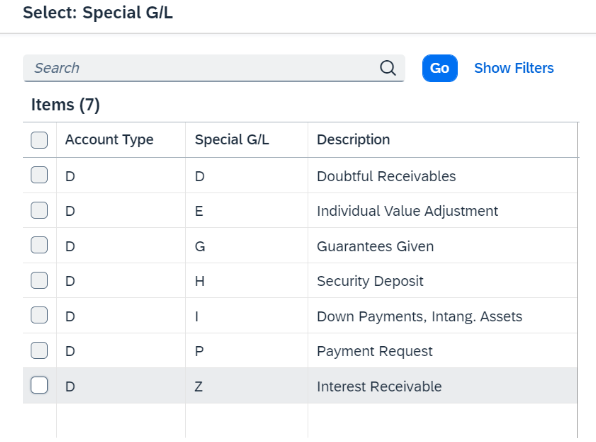Click the Description column header

[353, 140]
